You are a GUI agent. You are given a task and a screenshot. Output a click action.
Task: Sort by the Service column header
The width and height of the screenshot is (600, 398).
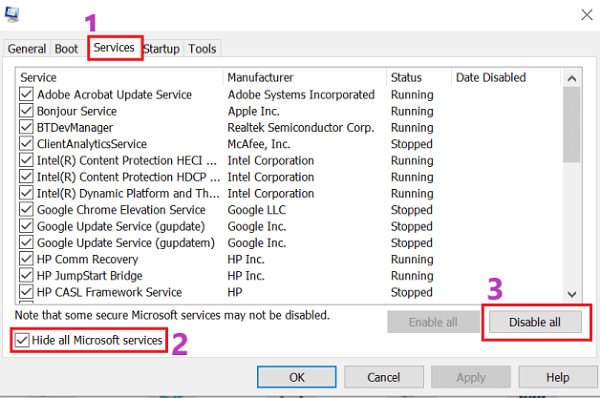(119, 77)
